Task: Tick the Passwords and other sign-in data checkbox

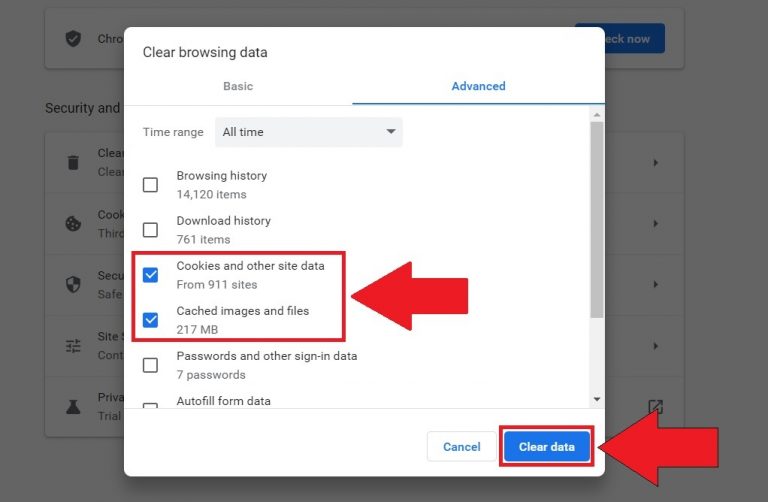Action: 150,365
